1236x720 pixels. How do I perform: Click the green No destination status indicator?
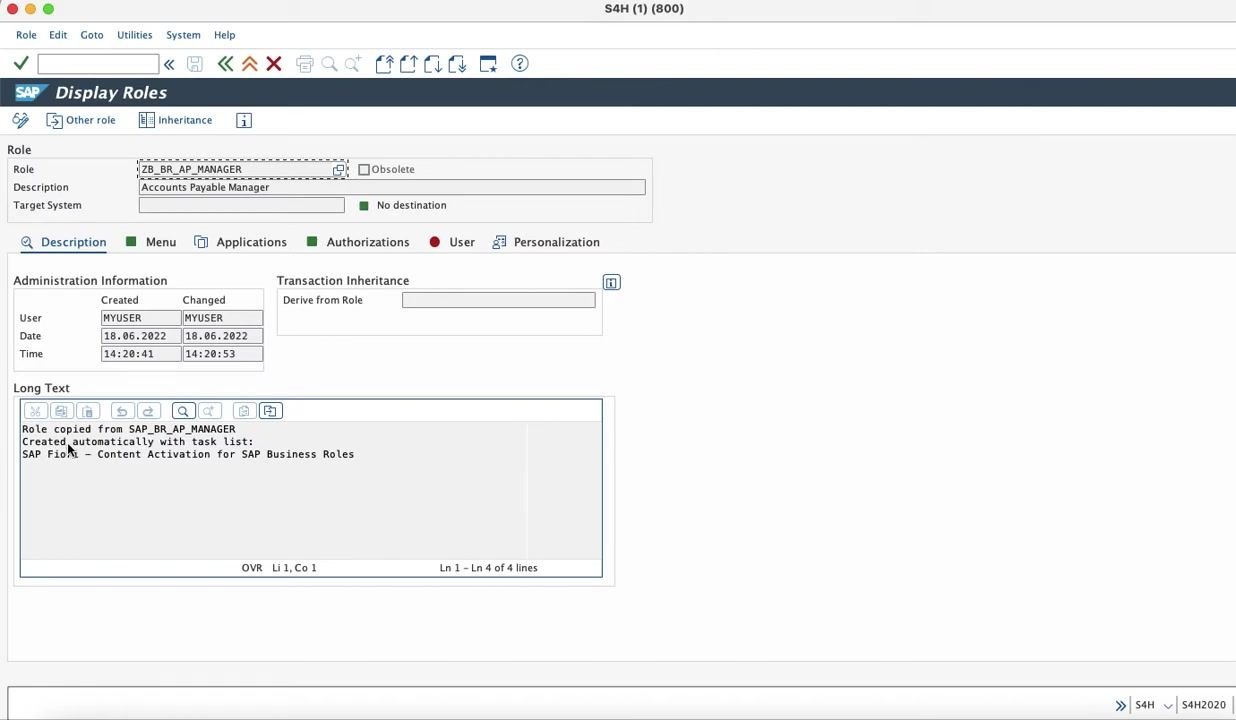point(364,205)
